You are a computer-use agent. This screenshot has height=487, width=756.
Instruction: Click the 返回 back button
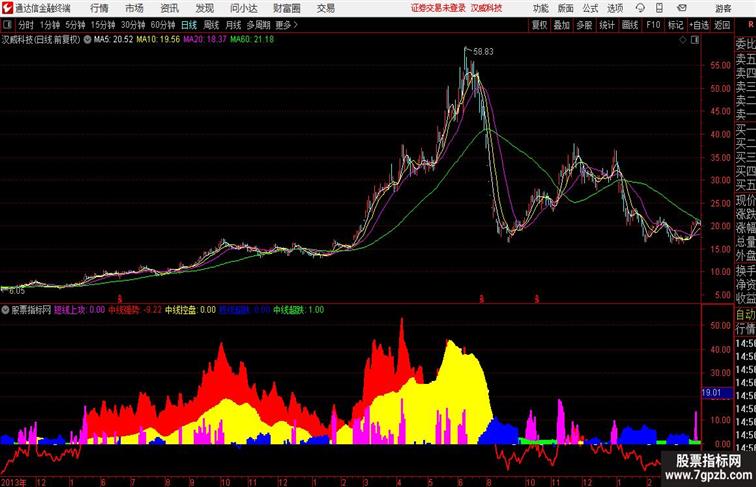tap(722, 25)
